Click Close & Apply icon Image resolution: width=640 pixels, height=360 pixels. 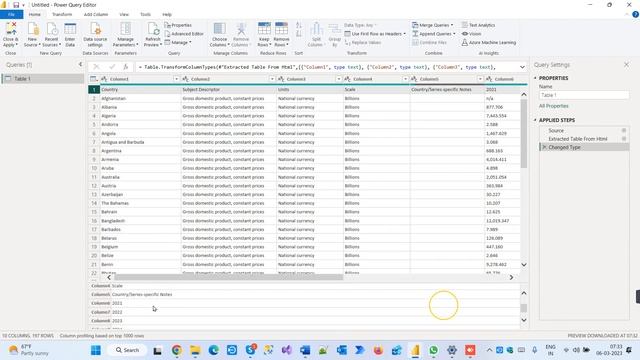(11, 29)
